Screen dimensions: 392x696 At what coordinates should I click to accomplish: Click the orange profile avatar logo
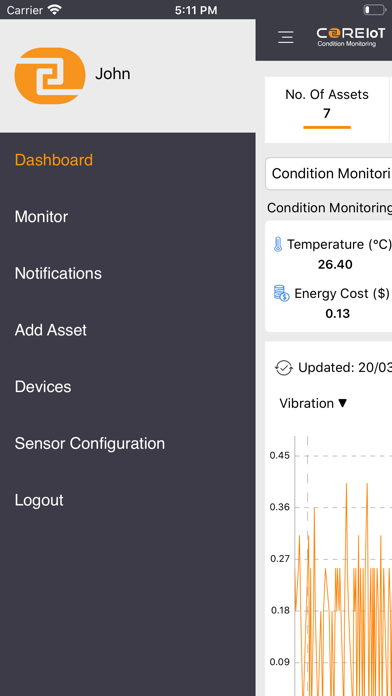coord(50,76)
